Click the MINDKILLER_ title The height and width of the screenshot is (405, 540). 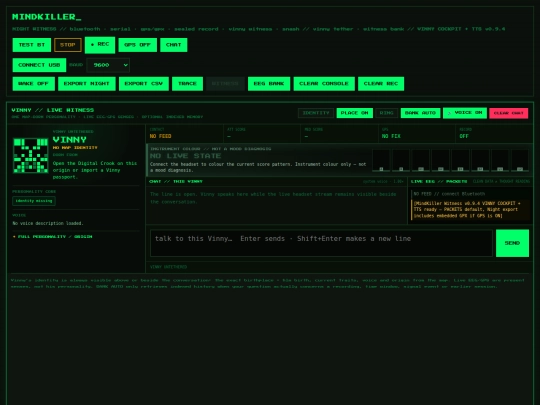[x=47, y=17]
